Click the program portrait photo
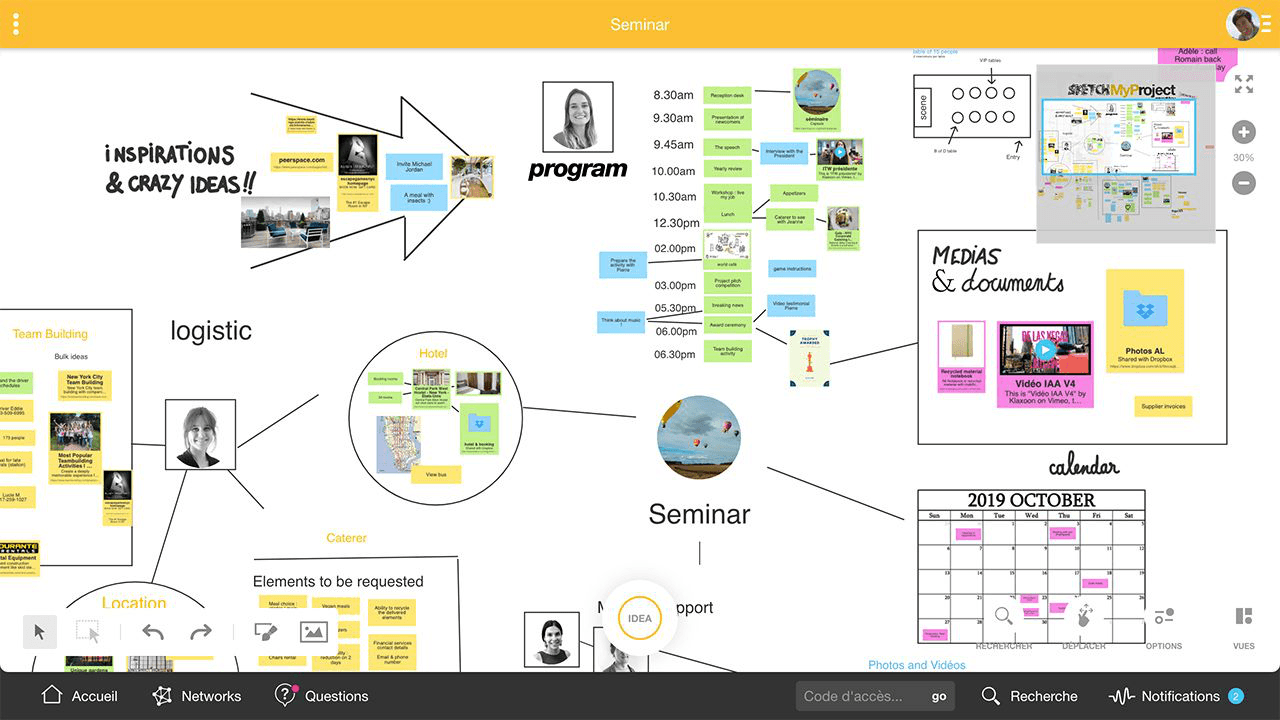Image resolution: width=1280 pixels, height=720 pixels. (x=578, y=116)
